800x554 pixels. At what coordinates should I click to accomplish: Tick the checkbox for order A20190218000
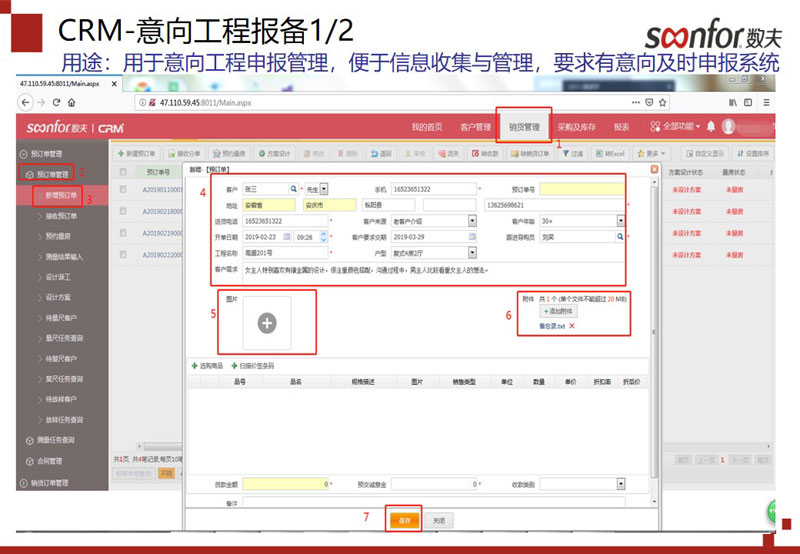(x=123, y=211)
